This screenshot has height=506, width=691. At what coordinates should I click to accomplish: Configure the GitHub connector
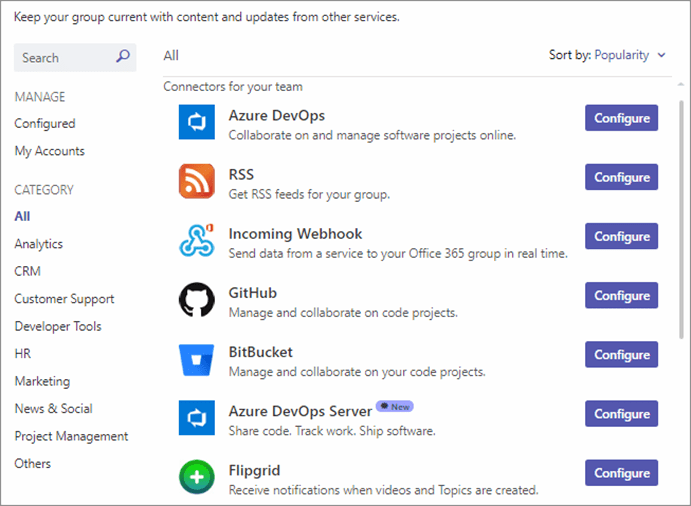click(x=621, y=295)
